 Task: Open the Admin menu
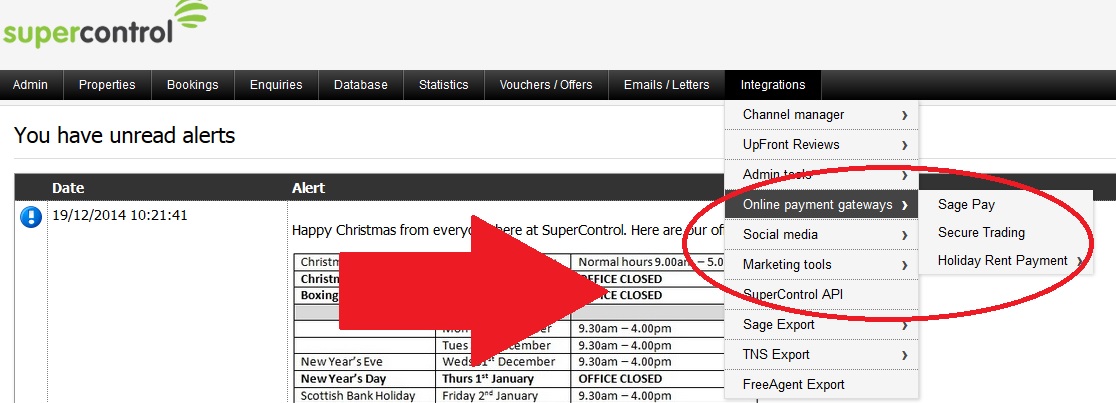pos(31,85)
